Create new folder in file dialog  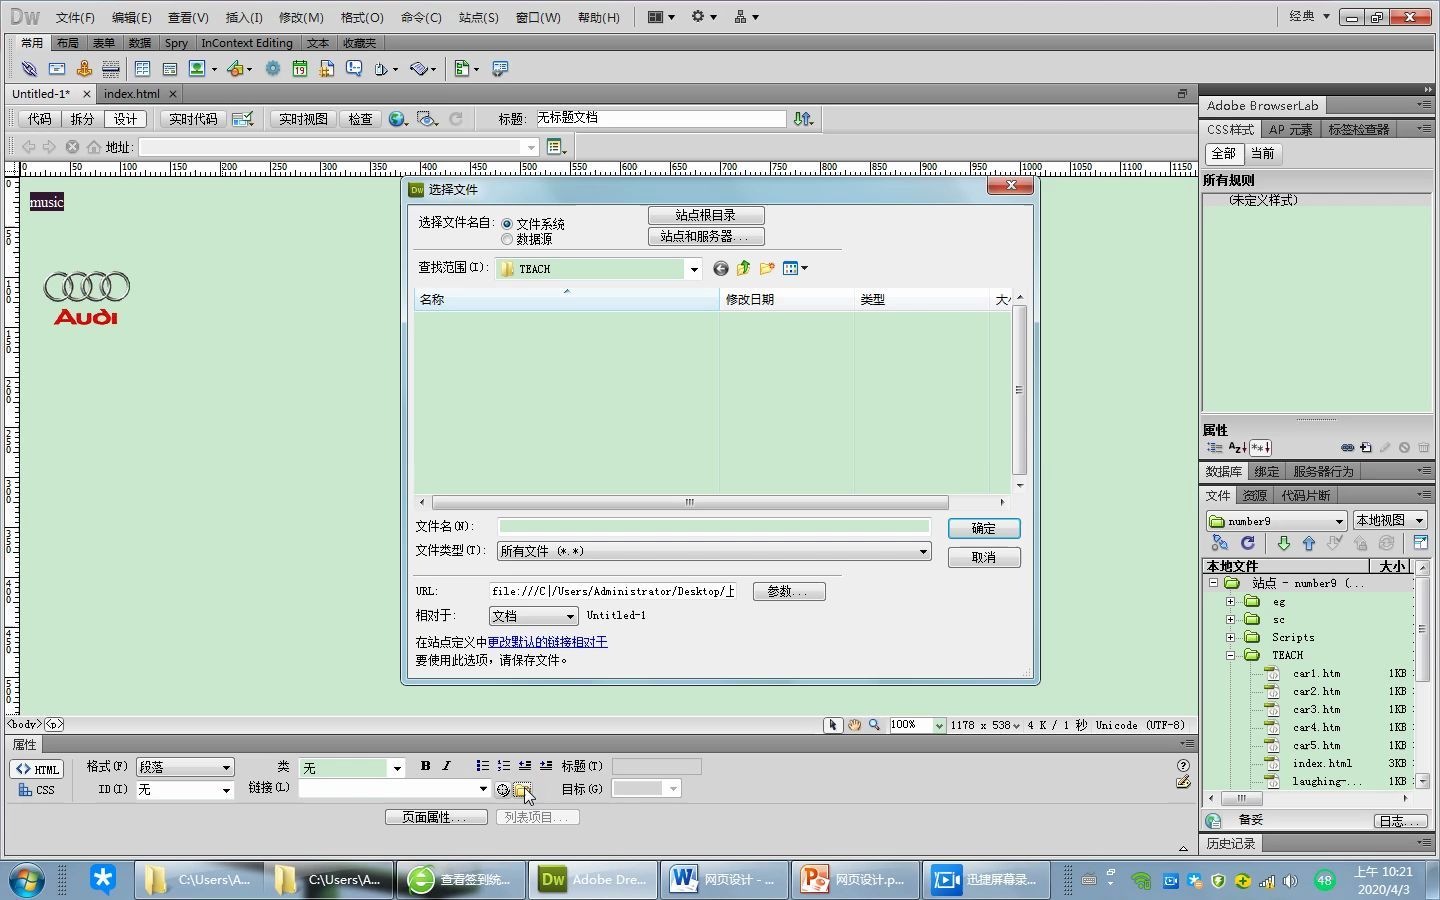tap(767, 268)
